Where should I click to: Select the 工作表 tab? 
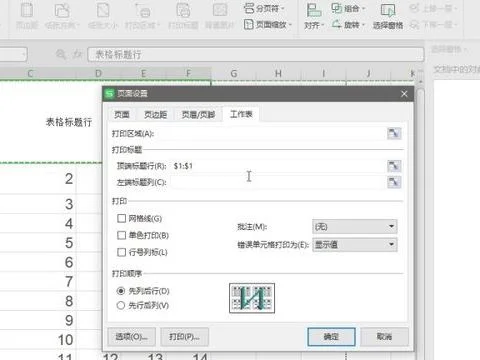pyautogui.click(x=241, y=114)
